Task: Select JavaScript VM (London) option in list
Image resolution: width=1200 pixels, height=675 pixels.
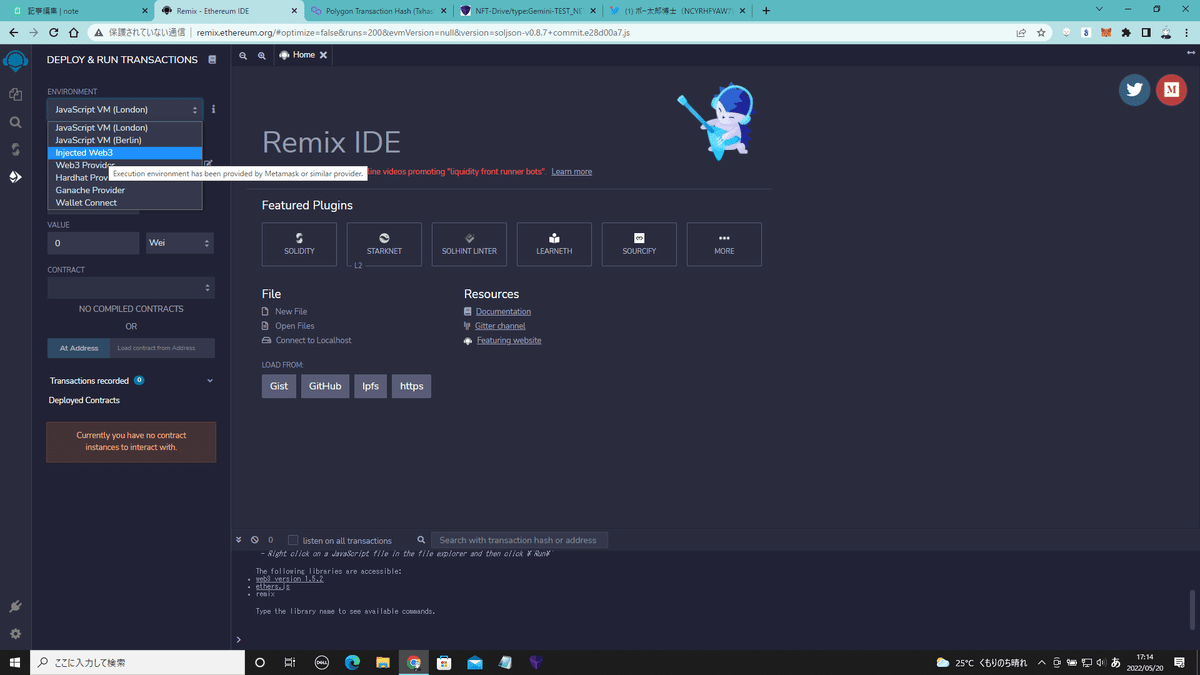Action: click(125, 128)
